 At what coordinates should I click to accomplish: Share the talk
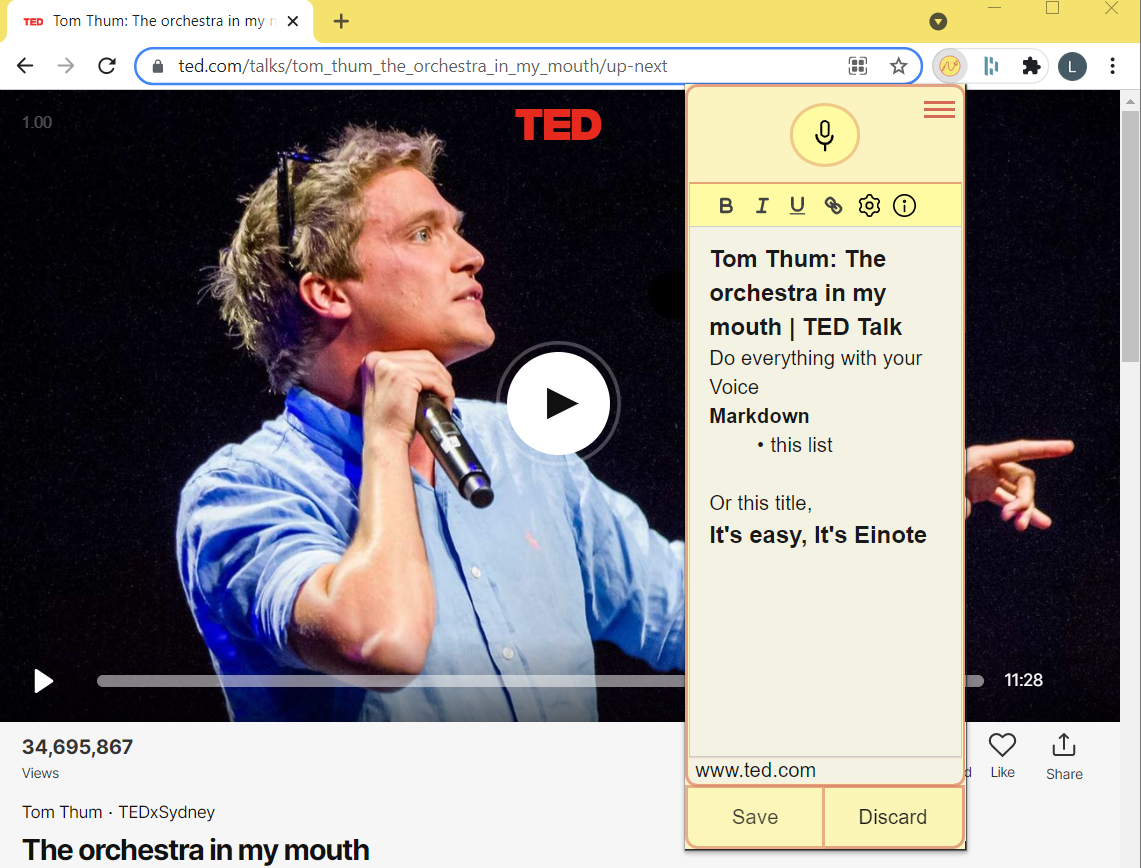[1064, 757]
